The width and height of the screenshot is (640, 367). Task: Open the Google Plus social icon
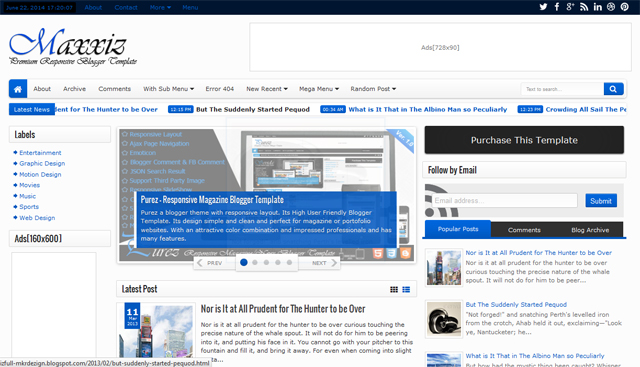(570, 7)
